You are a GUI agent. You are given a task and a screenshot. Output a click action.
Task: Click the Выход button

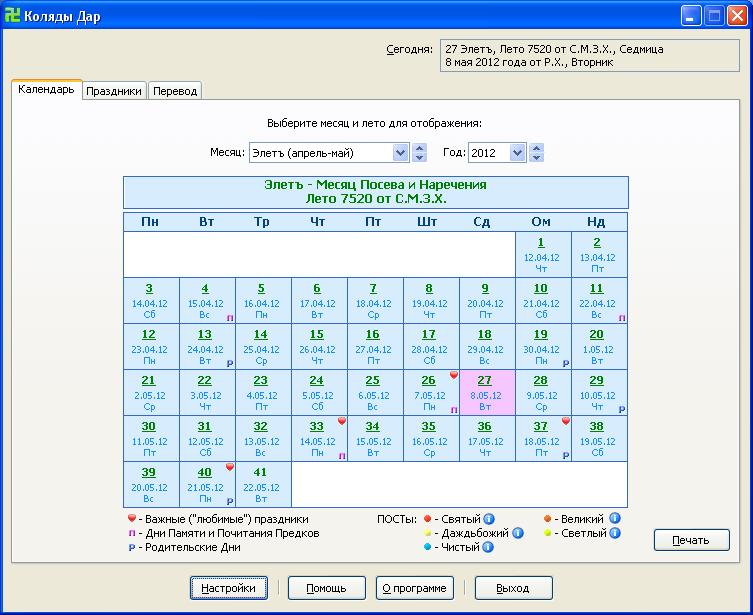coord(513,588)
